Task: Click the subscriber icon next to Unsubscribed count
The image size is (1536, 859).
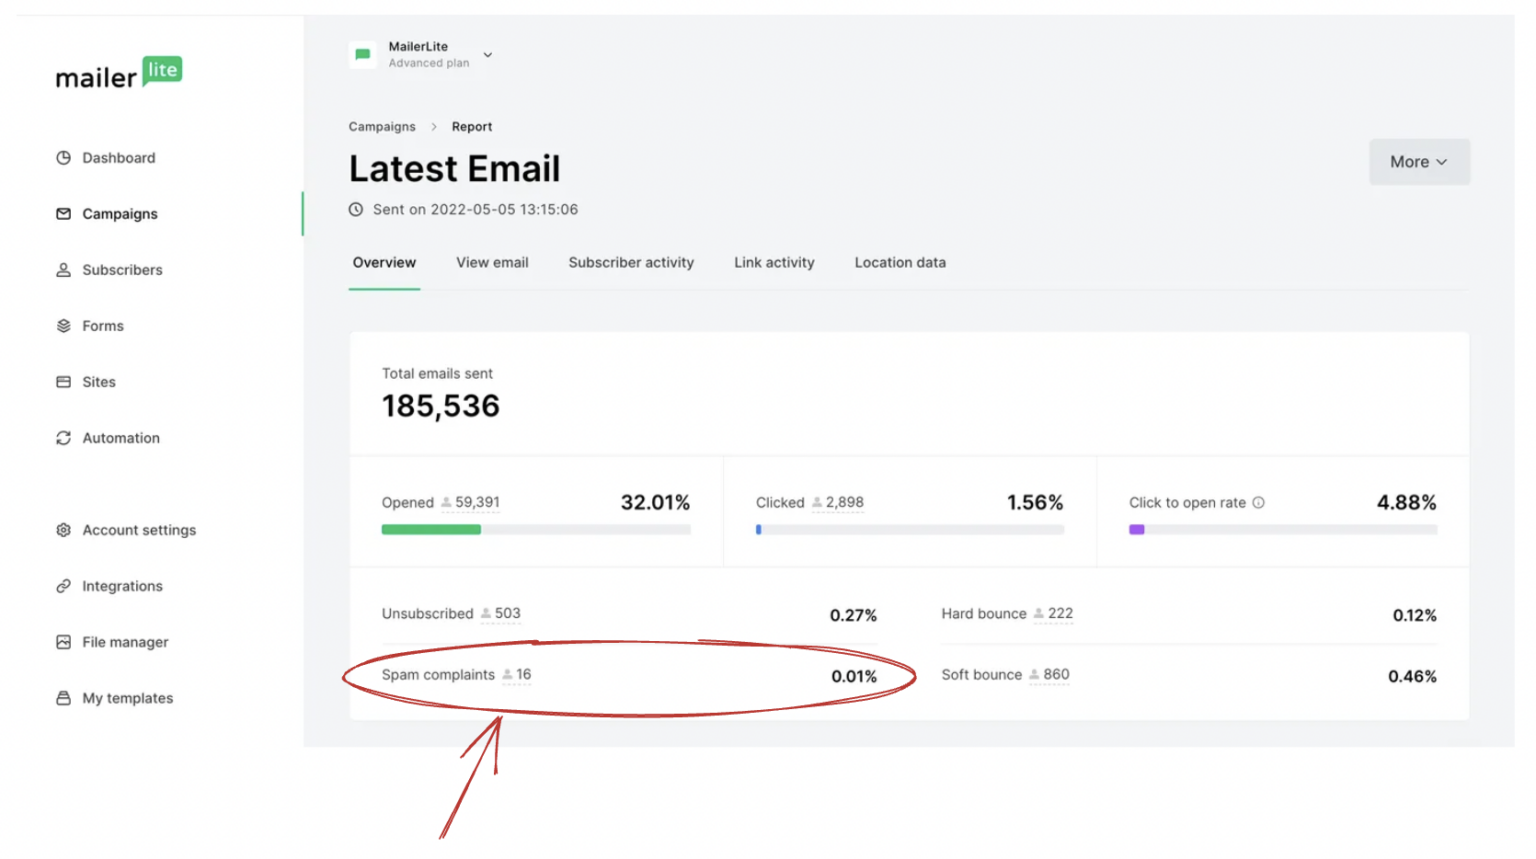Action: click(487, 614)
